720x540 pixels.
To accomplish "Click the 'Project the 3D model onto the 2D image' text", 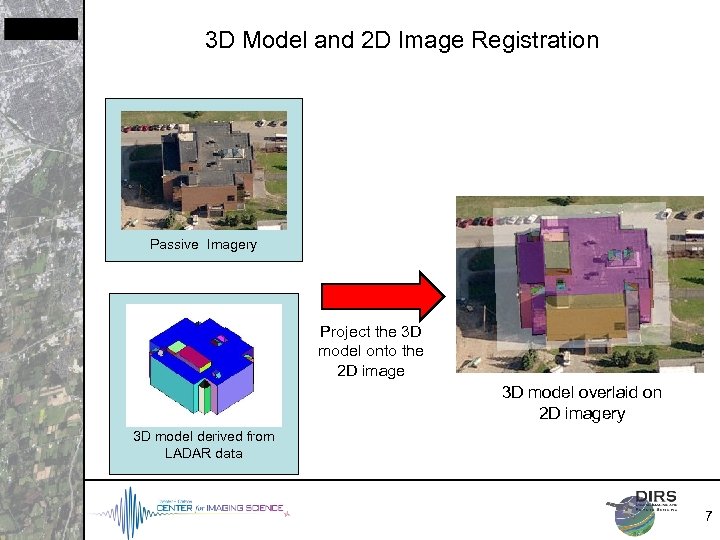I will click(371, 351).
